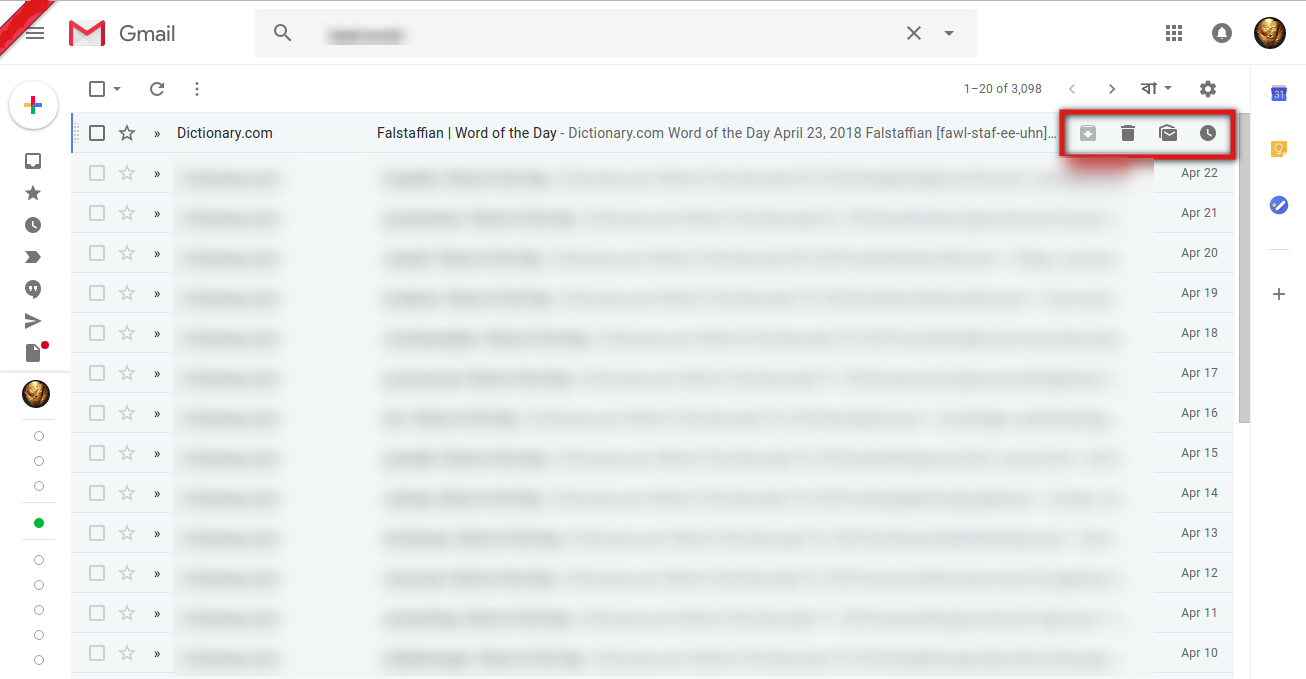Click the Compose plus button

[33, 105]
